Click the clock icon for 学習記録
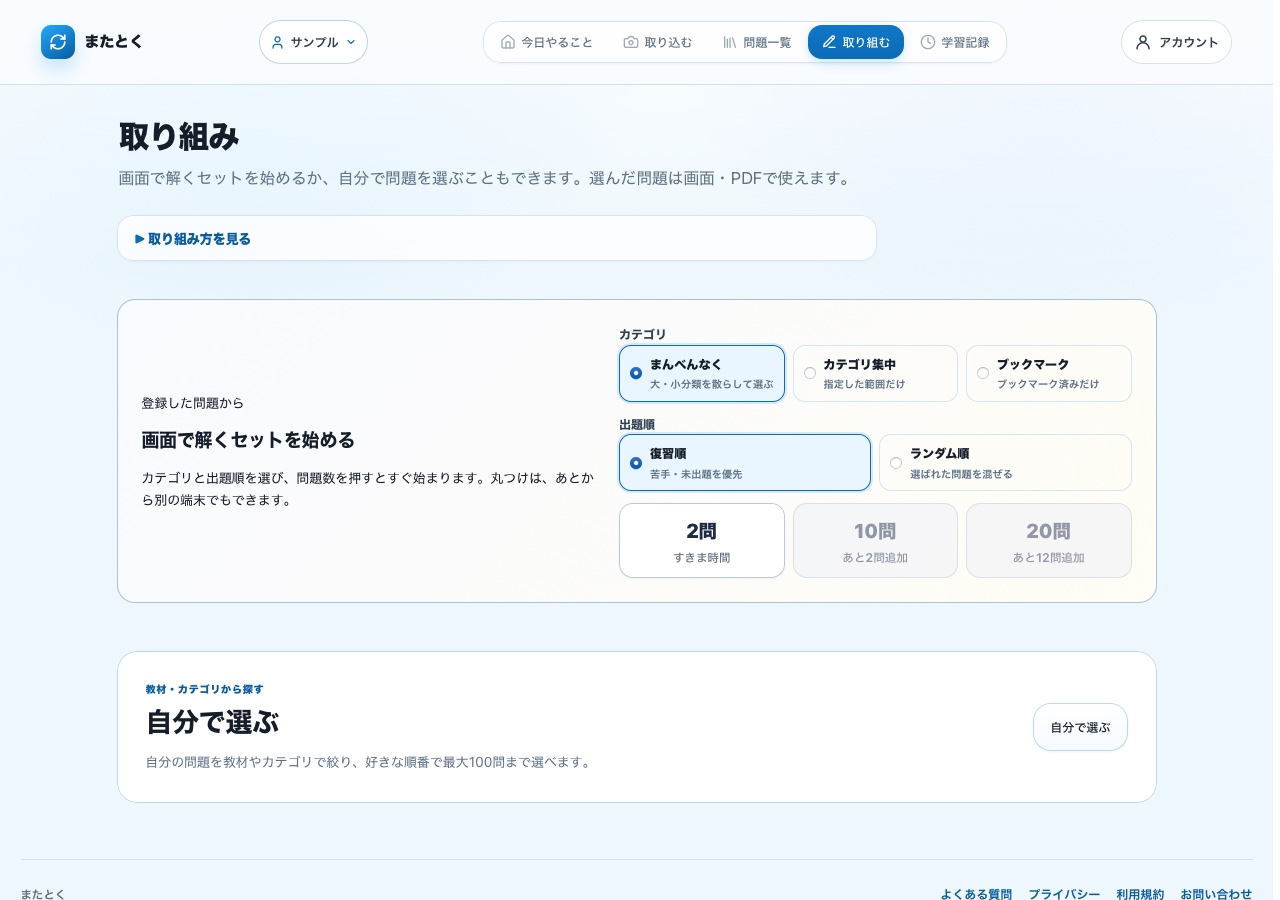The height and width of the screenshot is (900, 1280). pos(928,42)
